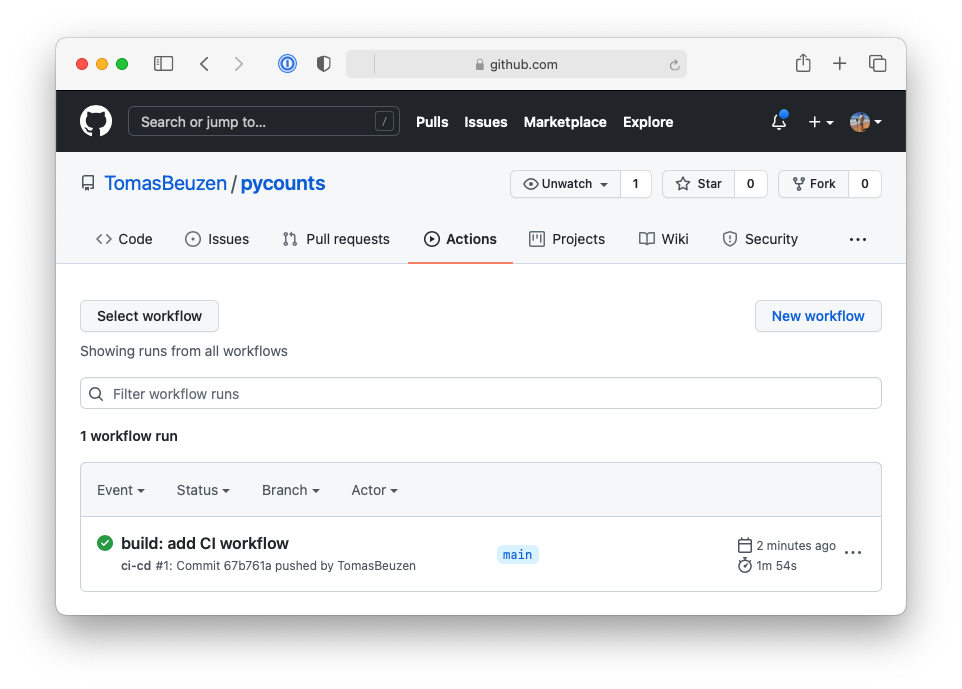Click 'Showing runs from all workflows' text
Viewport: 962px width, 689px height.
click(184, 351)
